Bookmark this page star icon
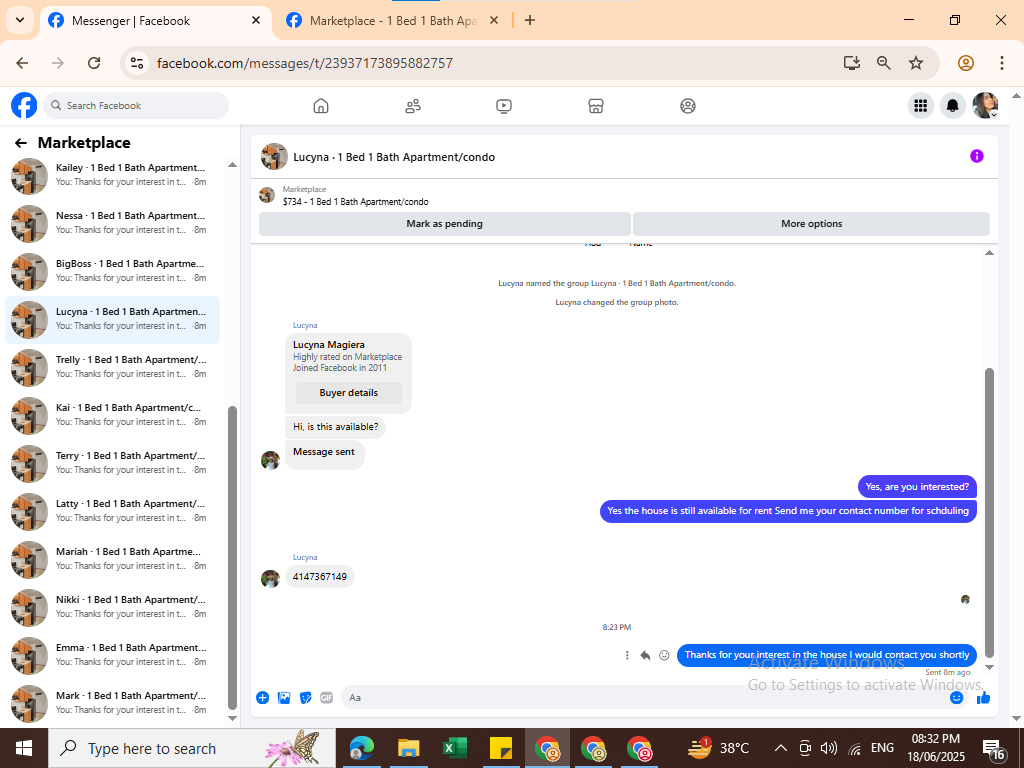The height and width of the screenshot is (768, 1024). pyautogui.click(x=916, y=63)
